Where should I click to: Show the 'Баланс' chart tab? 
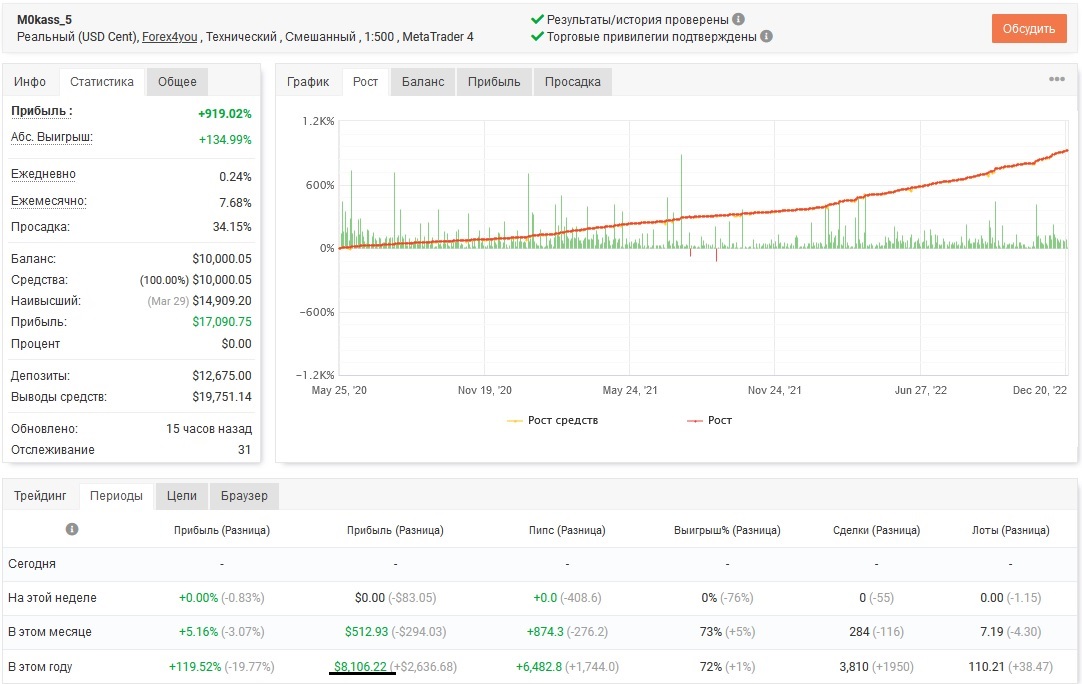pos(423,81)
